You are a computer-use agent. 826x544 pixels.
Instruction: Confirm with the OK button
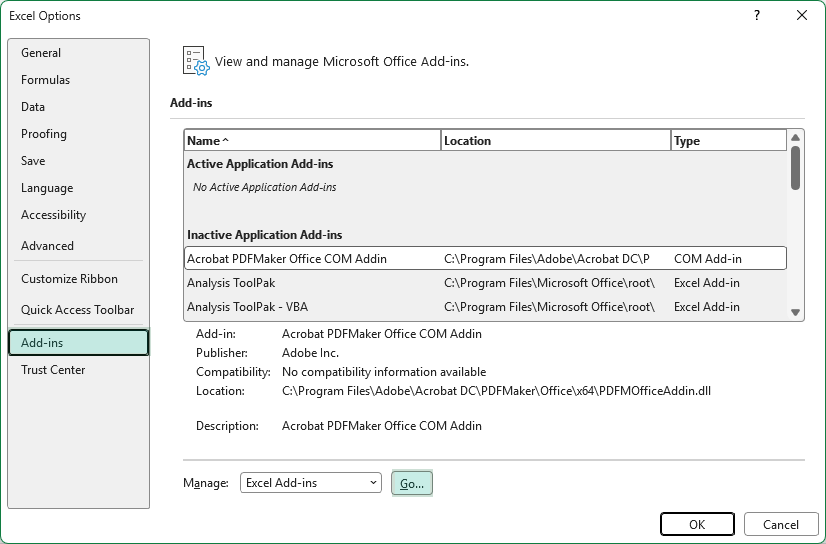point(697,525)
